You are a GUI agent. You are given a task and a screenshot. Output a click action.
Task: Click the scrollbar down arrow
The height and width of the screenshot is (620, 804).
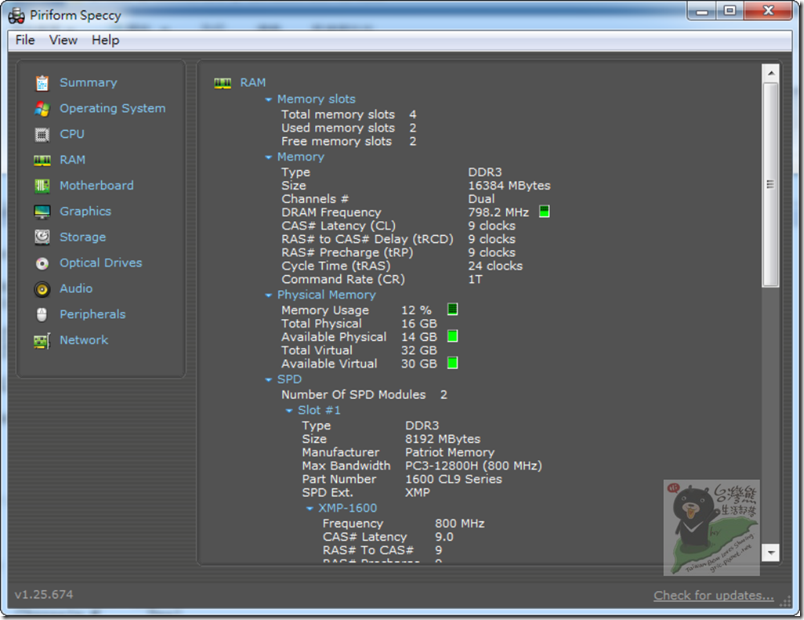771,552
